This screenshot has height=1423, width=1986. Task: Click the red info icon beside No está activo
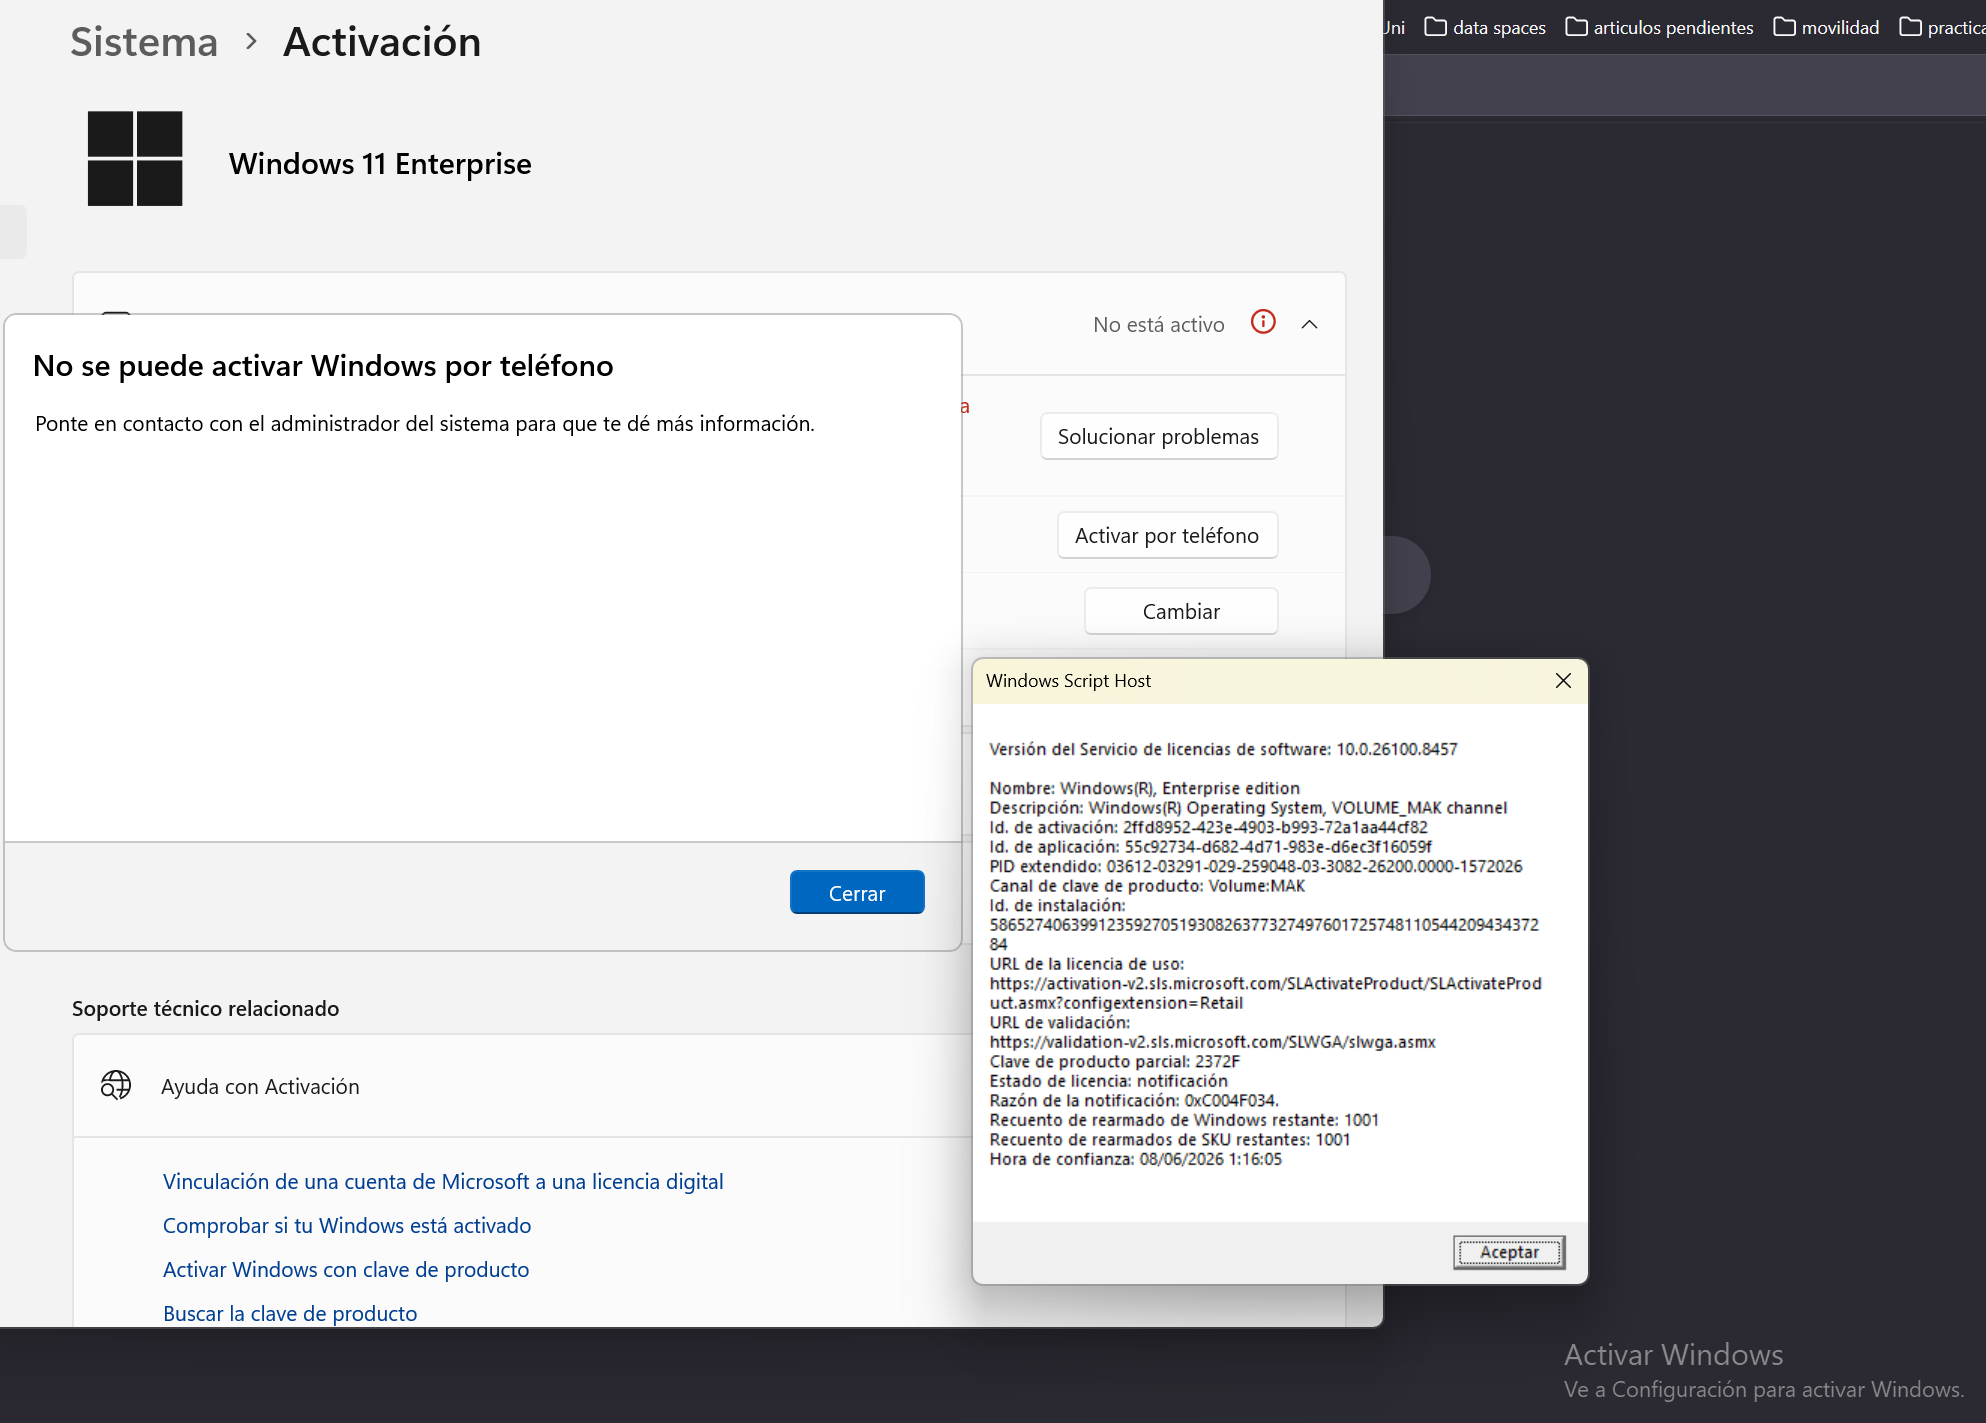[1263, 322]
